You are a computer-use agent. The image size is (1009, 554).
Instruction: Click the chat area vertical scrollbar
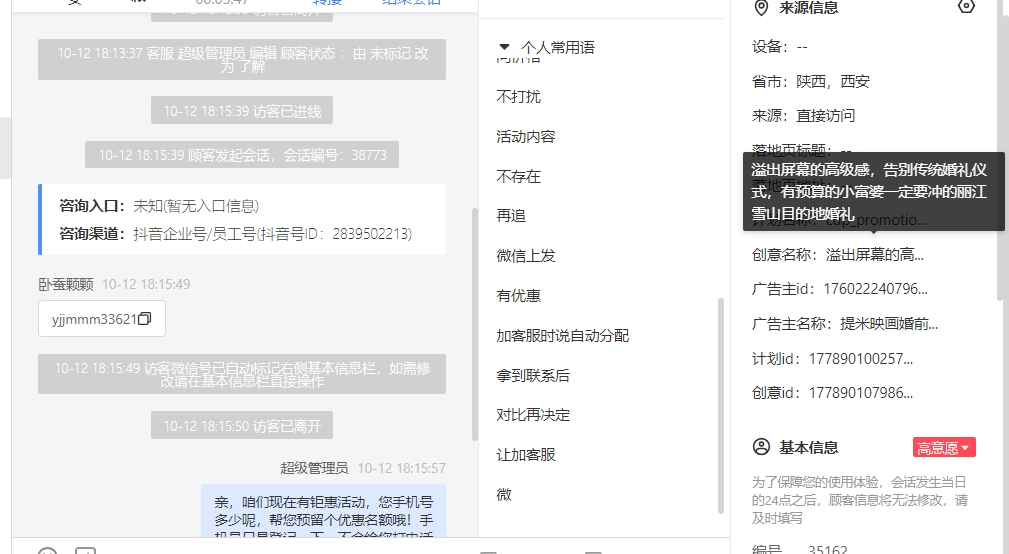coord(475,324)
